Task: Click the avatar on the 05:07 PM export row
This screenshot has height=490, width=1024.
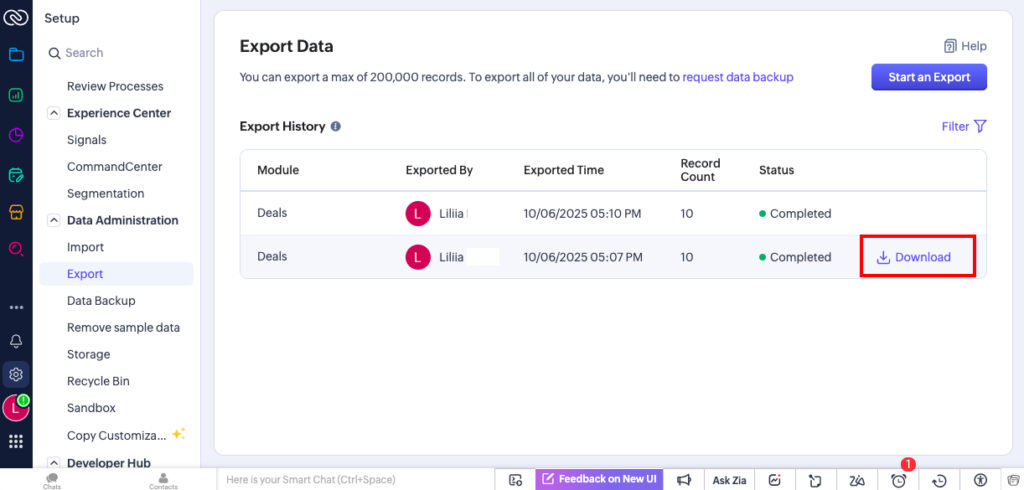Action: (418, 257)
